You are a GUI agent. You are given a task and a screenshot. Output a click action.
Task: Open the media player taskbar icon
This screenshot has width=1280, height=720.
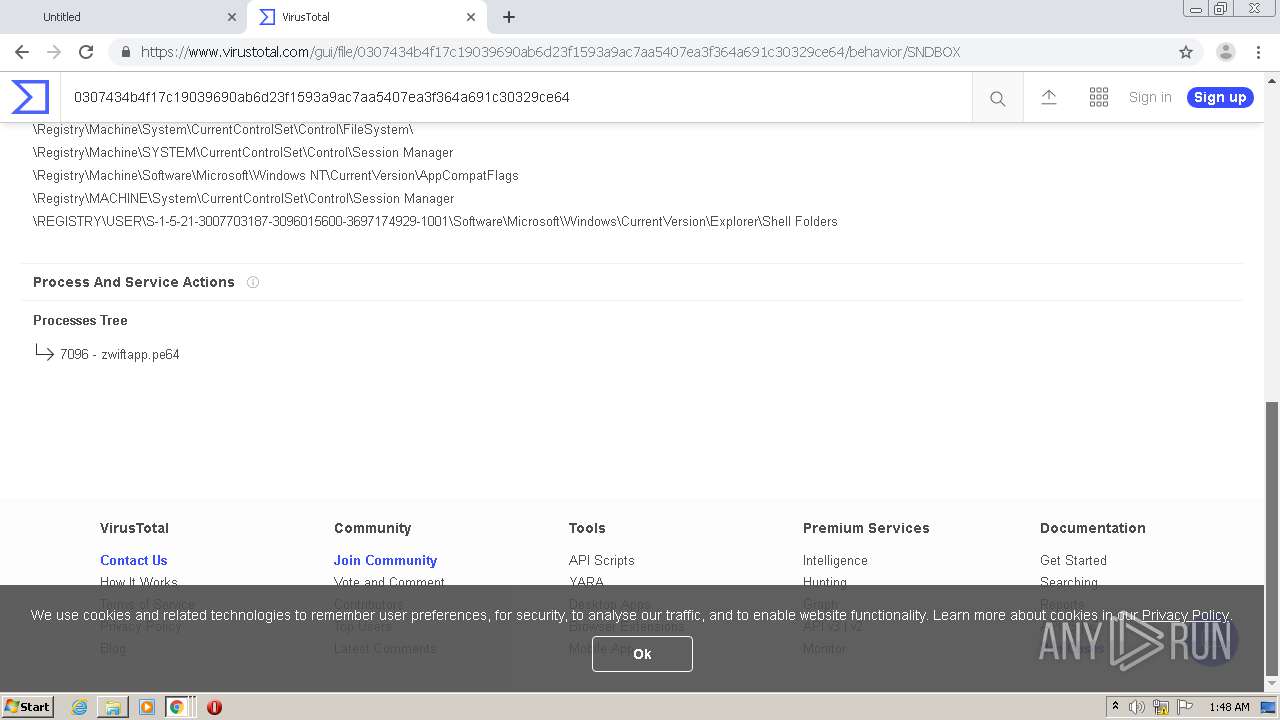pos(147,707)
